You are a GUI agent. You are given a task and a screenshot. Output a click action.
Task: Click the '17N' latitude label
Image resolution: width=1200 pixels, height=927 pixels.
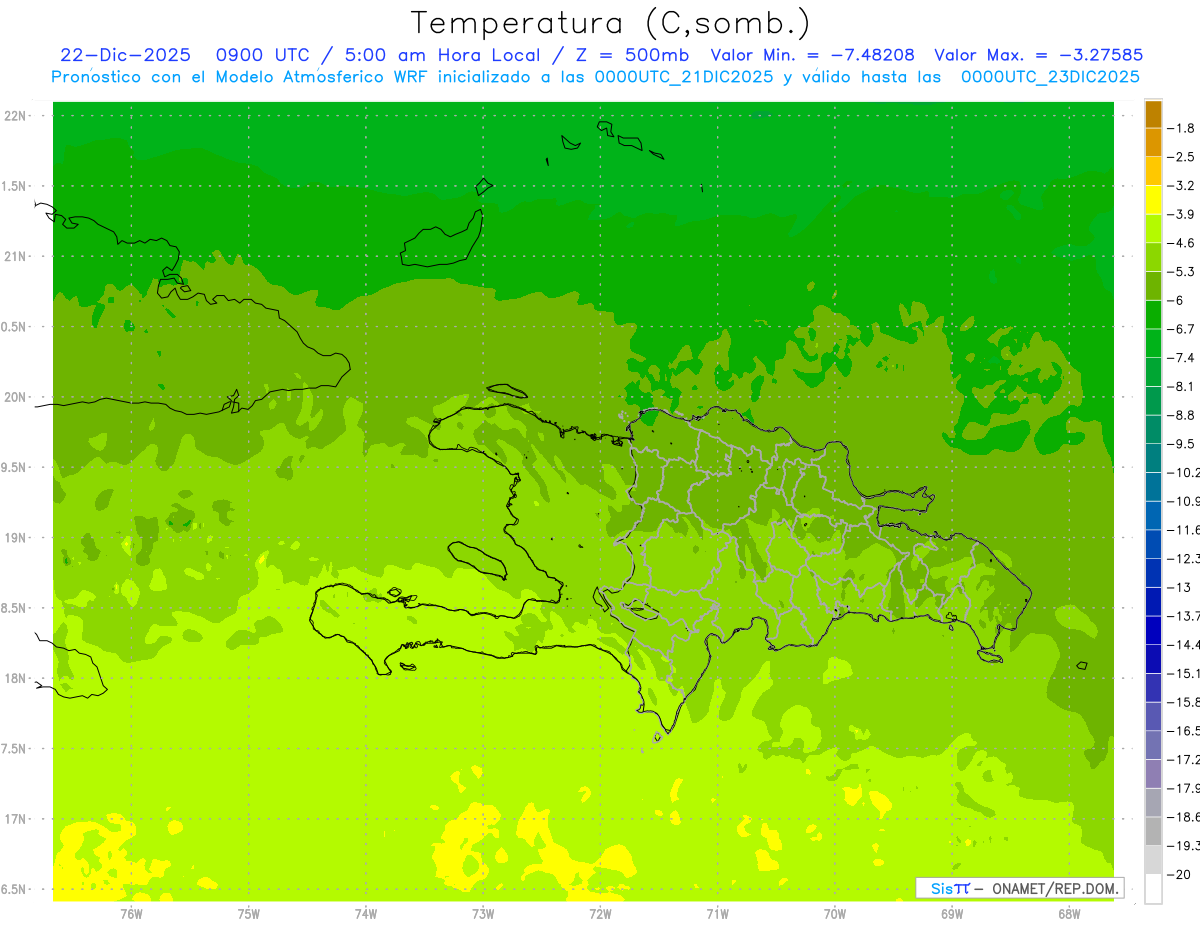click(x=16, y=819)
